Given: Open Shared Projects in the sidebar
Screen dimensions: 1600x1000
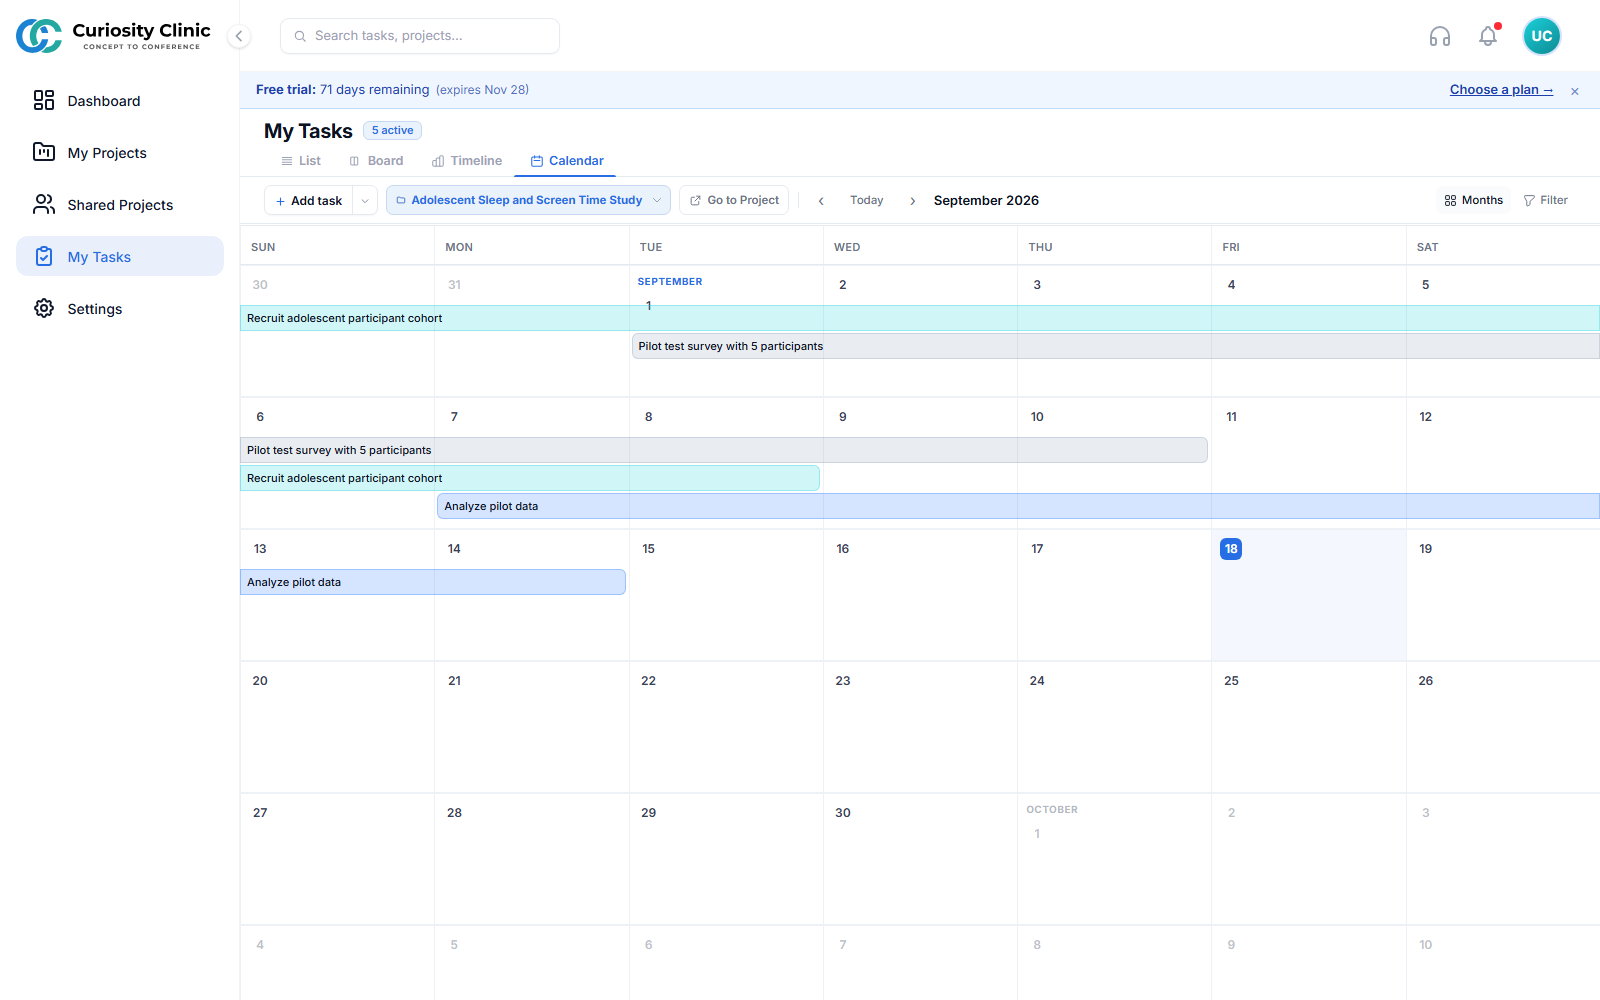Looking at the screenshot, I should point(120,205).
